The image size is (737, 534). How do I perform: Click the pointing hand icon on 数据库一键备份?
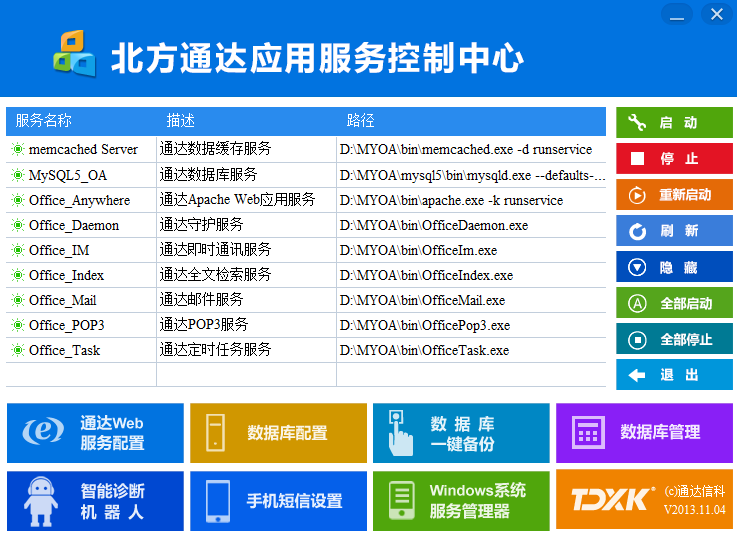(x=400, y=433)
